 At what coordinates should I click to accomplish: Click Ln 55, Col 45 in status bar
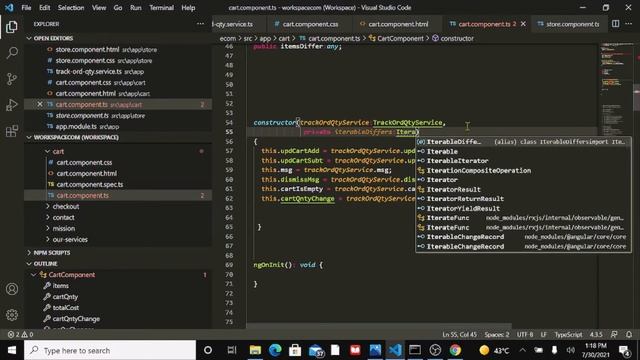[x=459, y=334]
